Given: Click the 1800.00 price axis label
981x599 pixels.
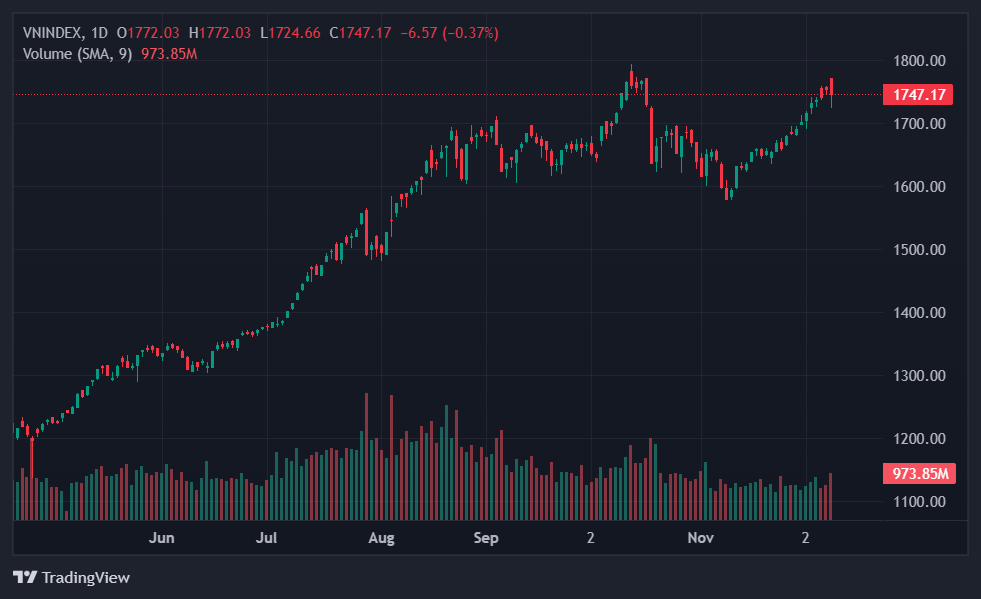Looking at the screenshot, I should coord(919,61).
